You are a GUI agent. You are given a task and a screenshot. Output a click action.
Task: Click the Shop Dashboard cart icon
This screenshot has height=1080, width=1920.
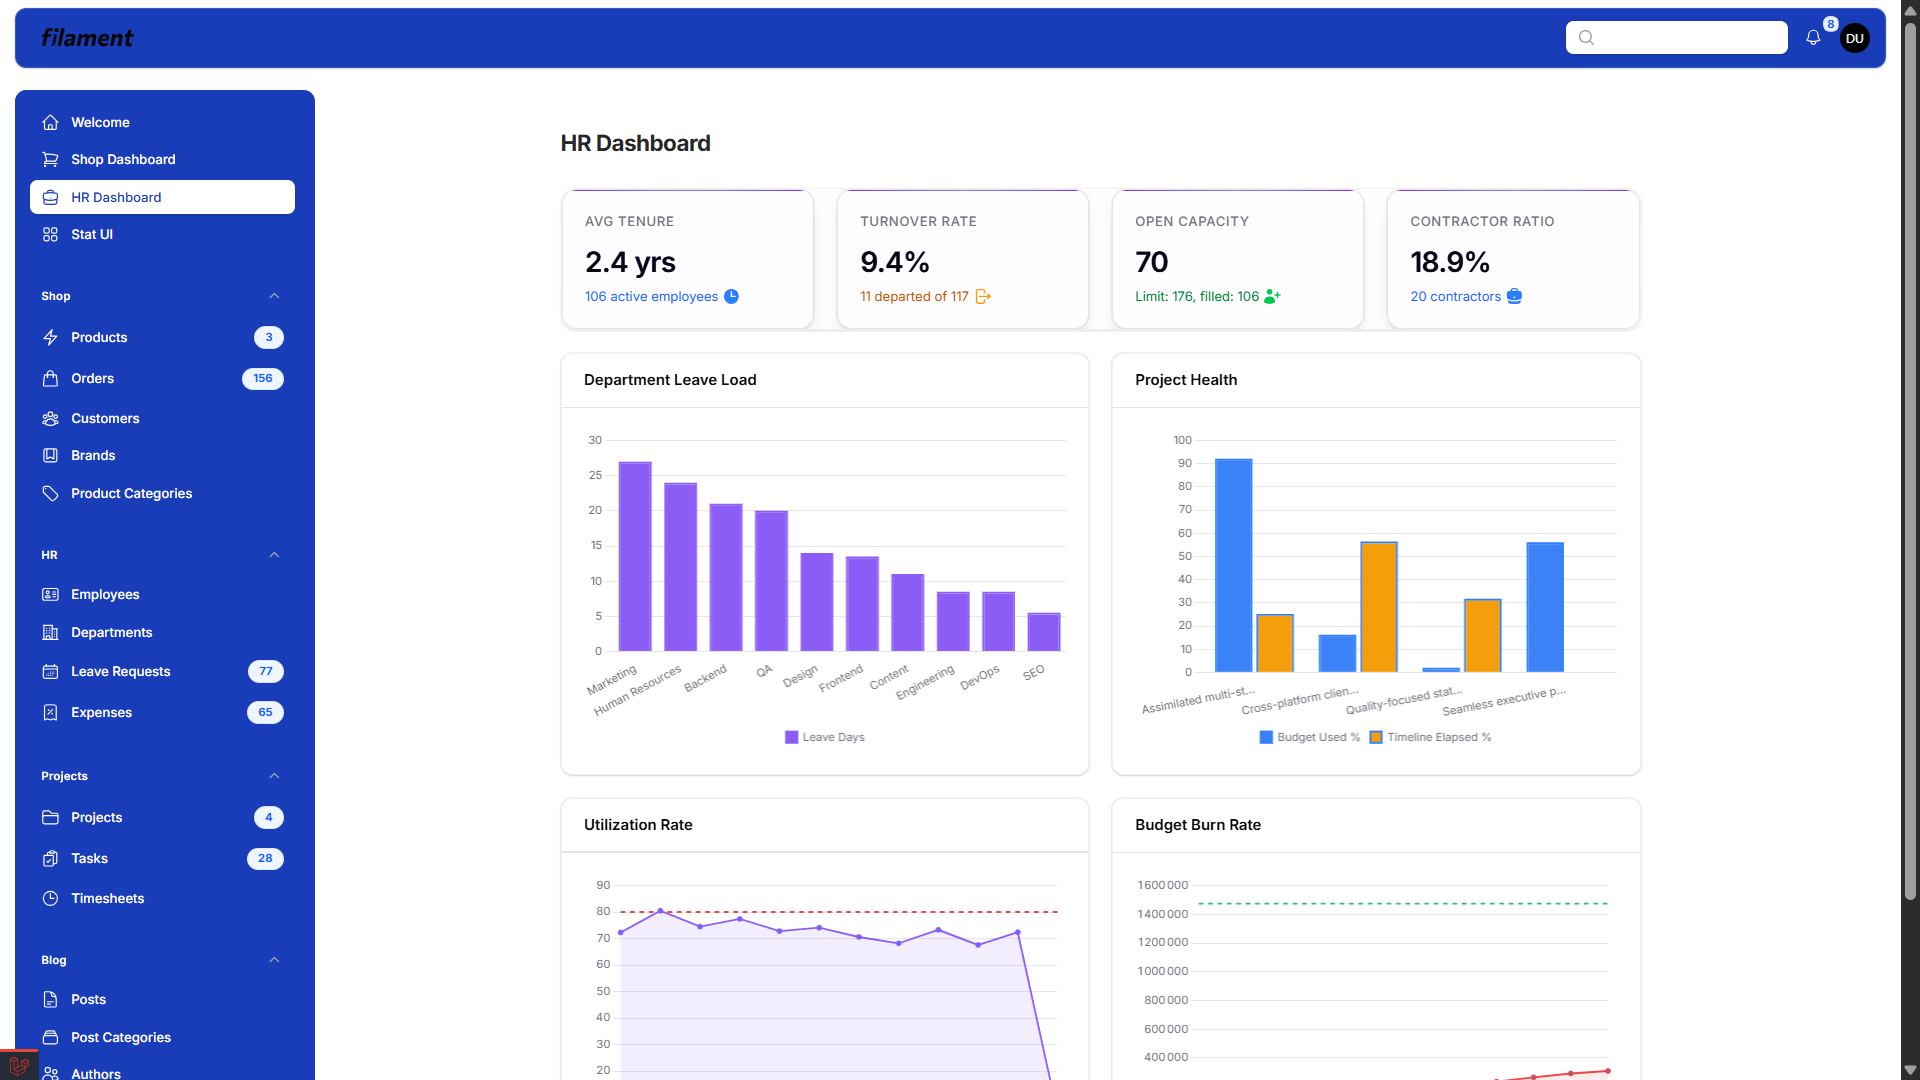(50, 159)
